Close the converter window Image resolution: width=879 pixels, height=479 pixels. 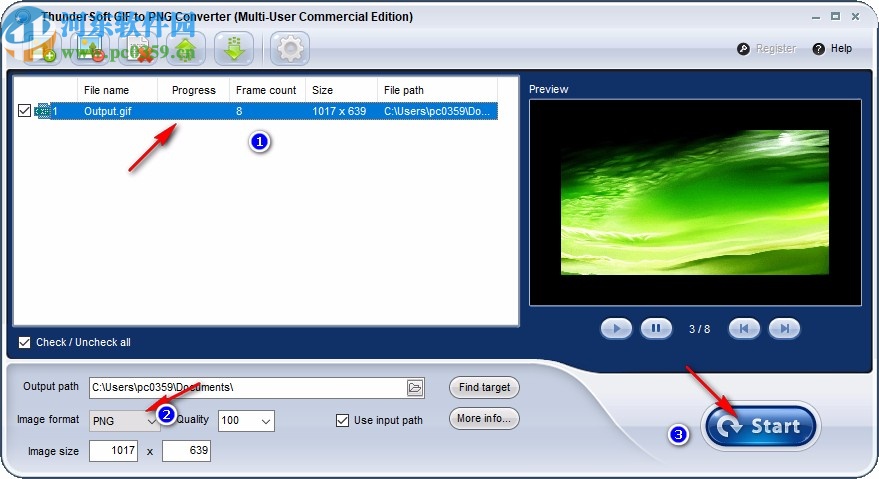point(855,17)
